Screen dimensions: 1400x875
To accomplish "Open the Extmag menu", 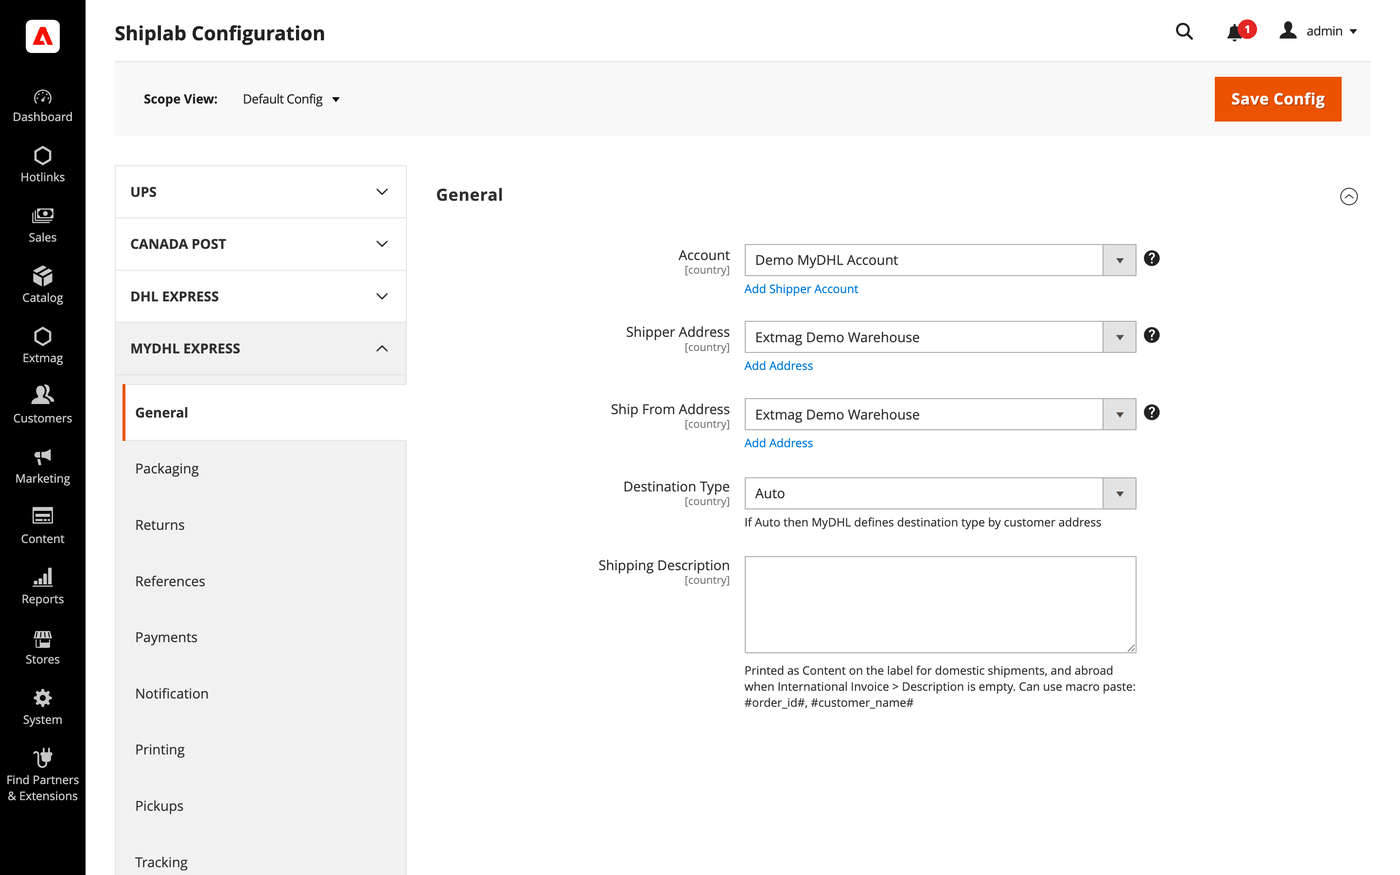I will coord(42,346).
